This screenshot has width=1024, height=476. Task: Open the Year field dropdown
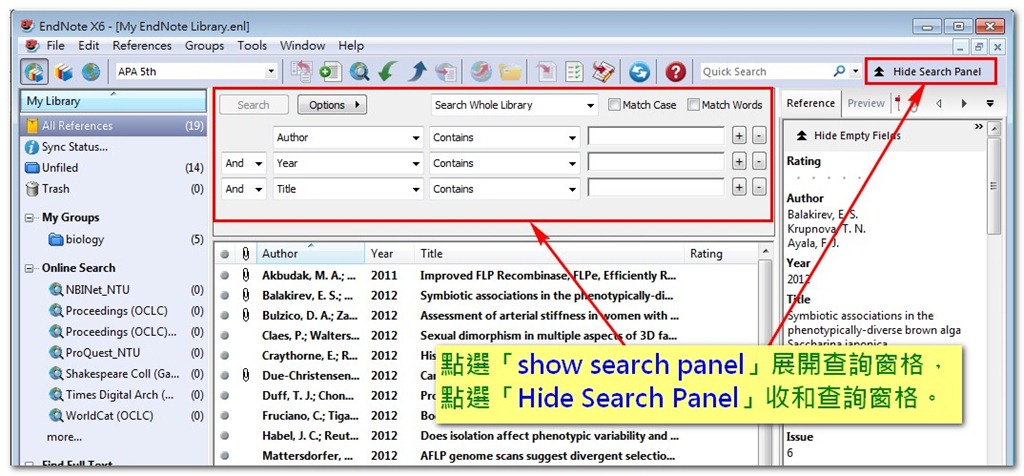pyautogui.click(x=416, y=163)
